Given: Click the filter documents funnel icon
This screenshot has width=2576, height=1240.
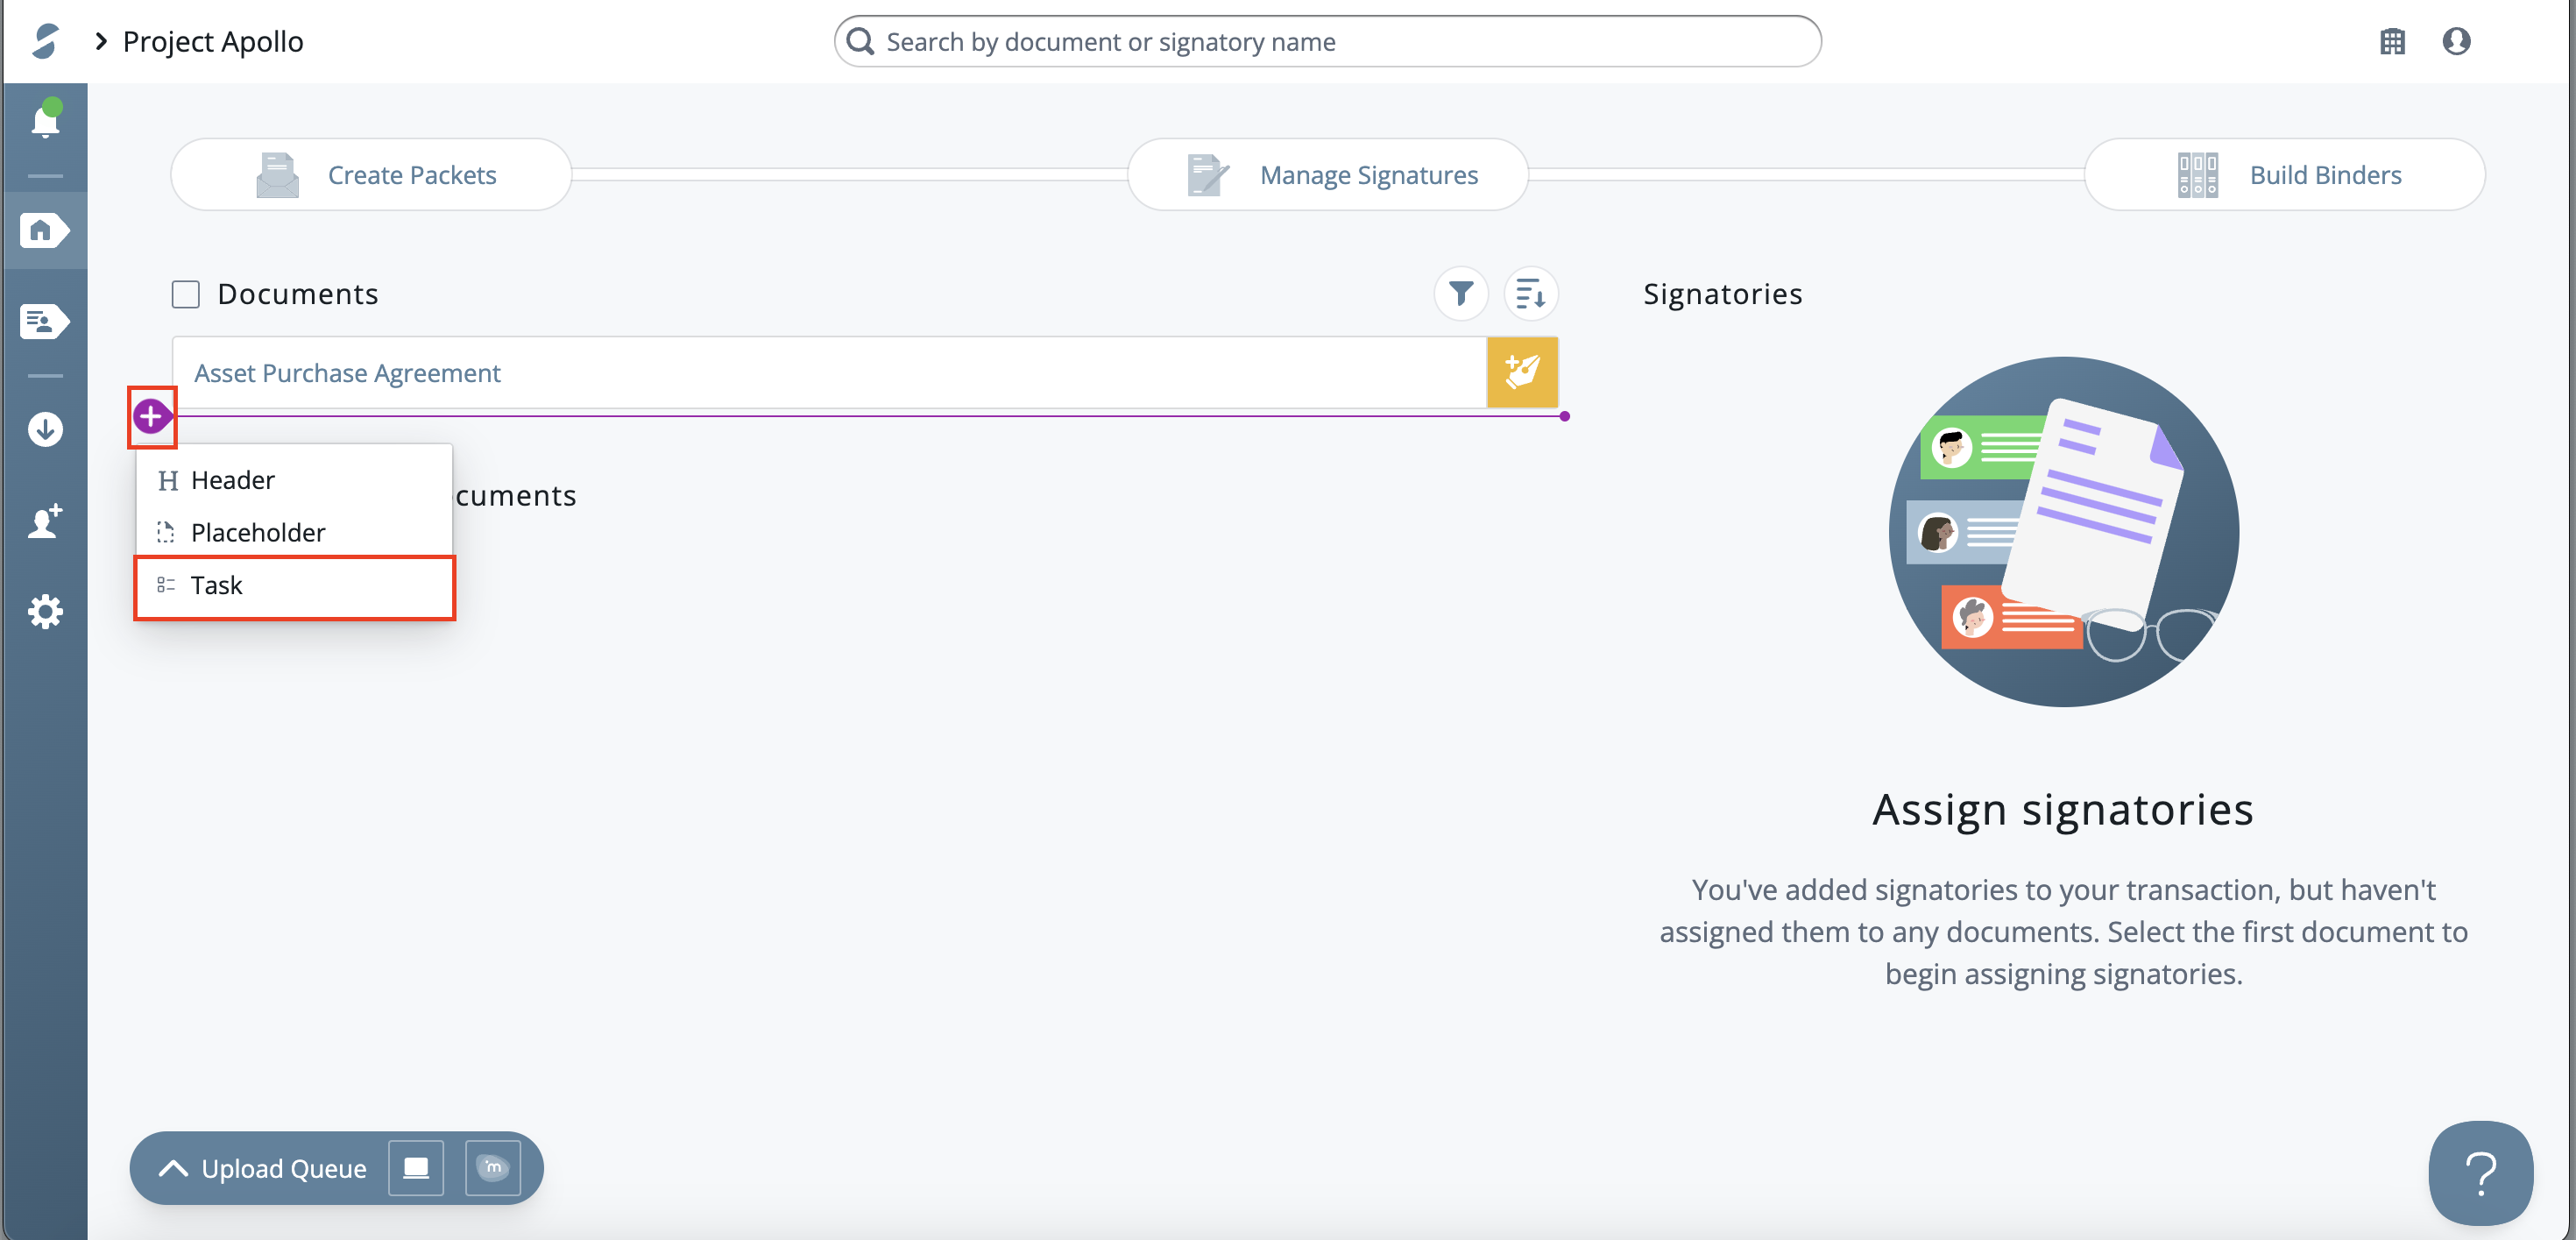Looking at the screenshot, I should (x=1460, y=294).
